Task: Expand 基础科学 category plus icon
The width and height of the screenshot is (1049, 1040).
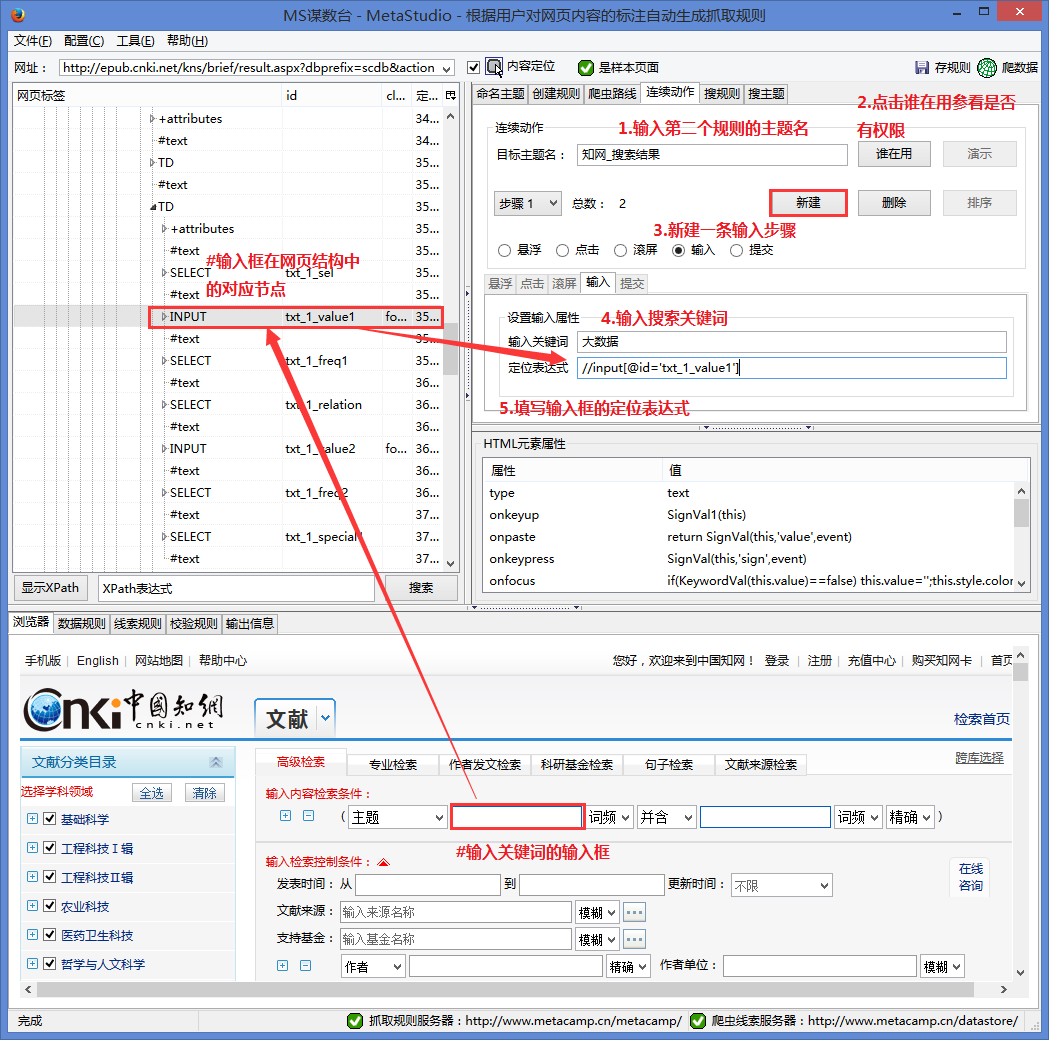Action: pos(32,819)
